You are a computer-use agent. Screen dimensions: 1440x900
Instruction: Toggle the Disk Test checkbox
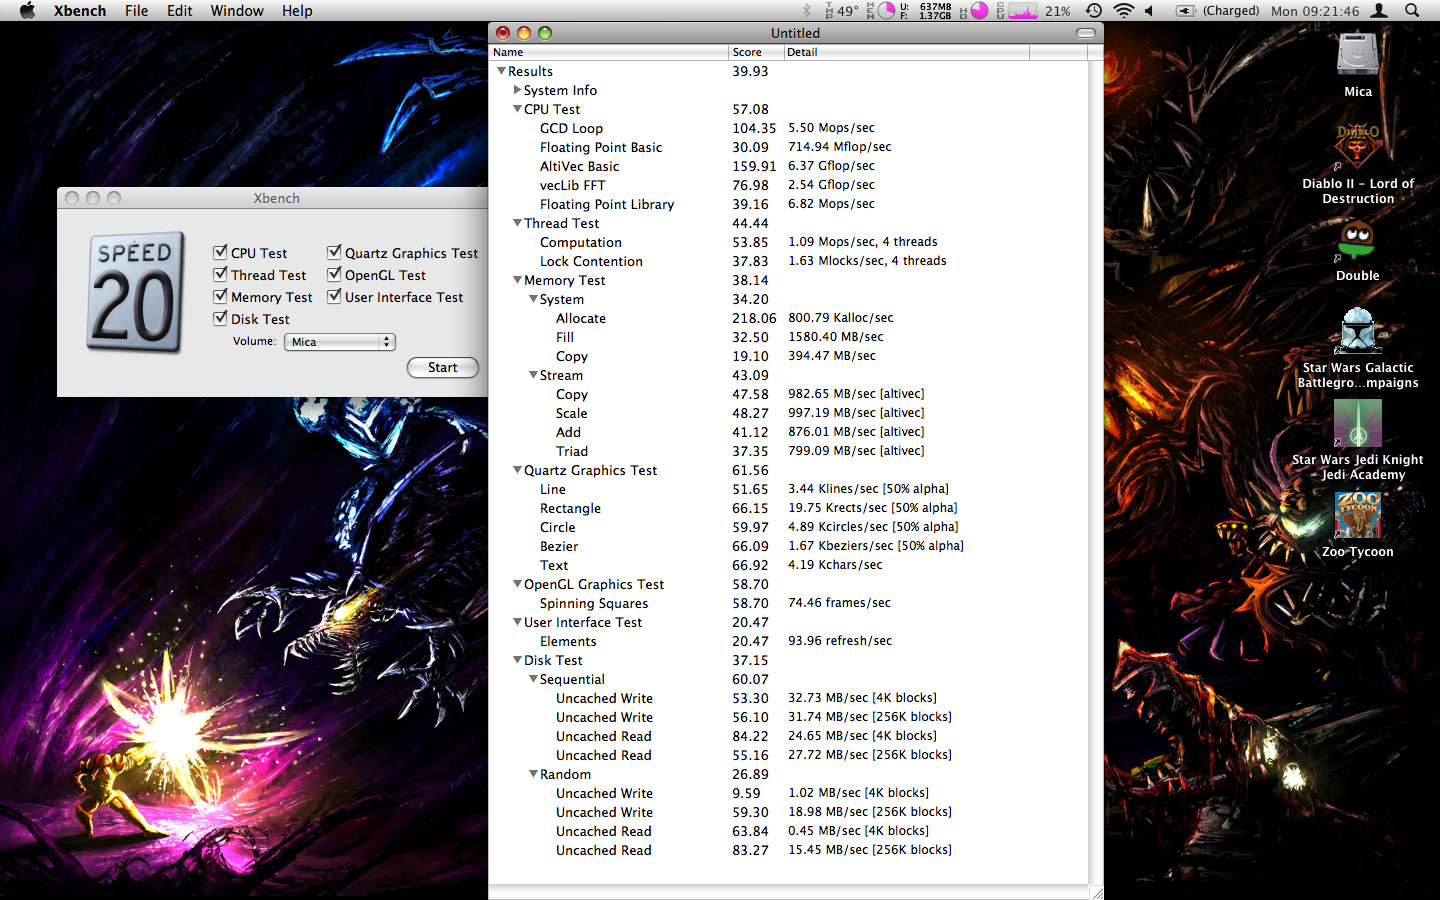click(220, 318)
